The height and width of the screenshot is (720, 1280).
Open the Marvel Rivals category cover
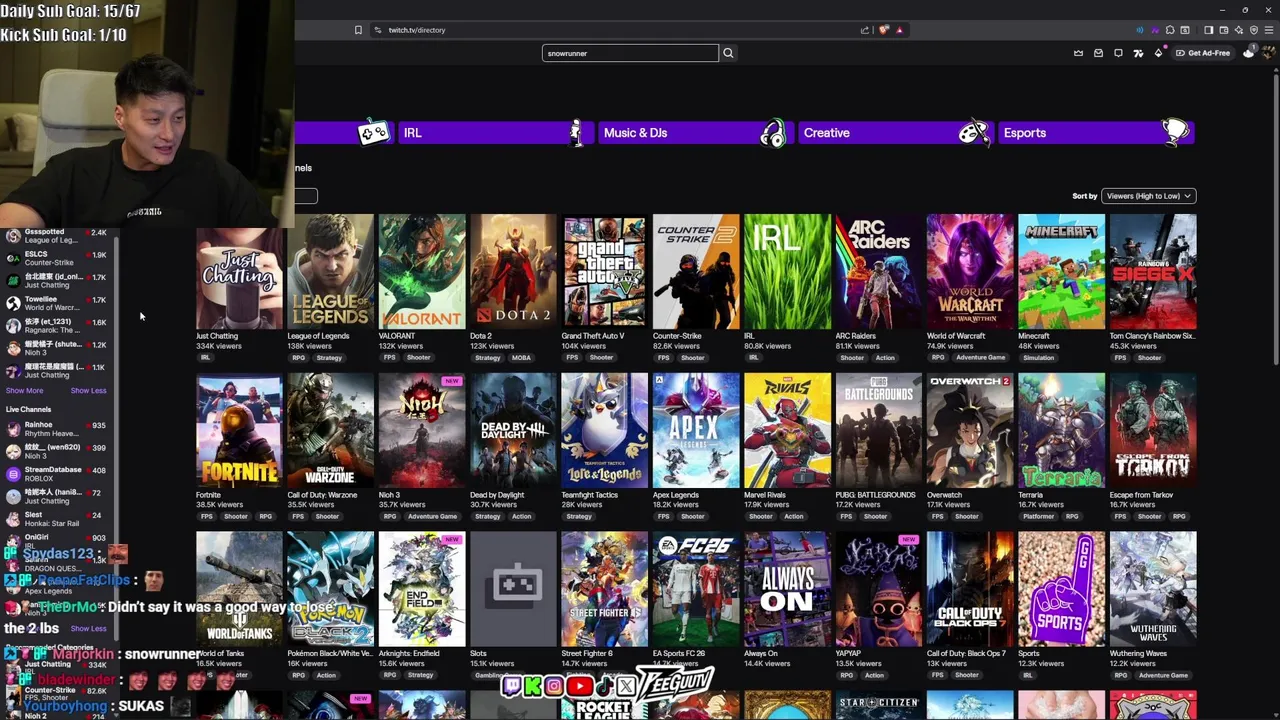click(x=787, y=430)
